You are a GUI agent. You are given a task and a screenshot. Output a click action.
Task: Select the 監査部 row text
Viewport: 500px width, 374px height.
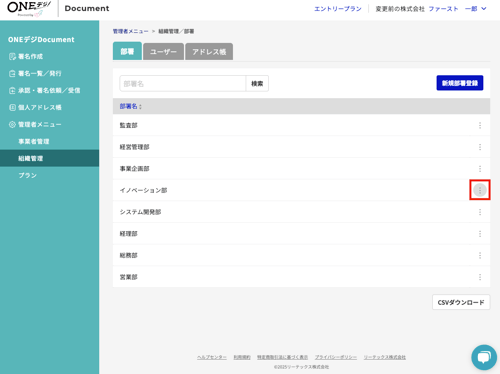pos(128,125)
